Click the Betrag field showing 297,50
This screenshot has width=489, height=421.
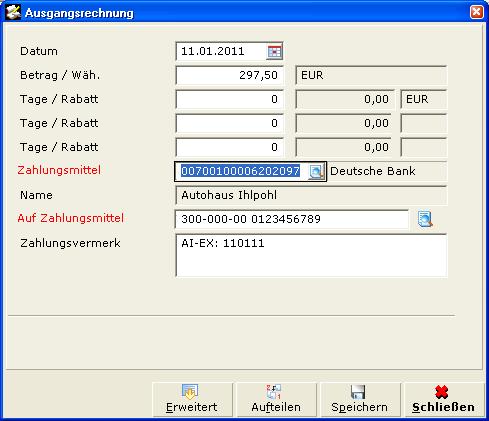pyautogui.click(x=229, y=75)
